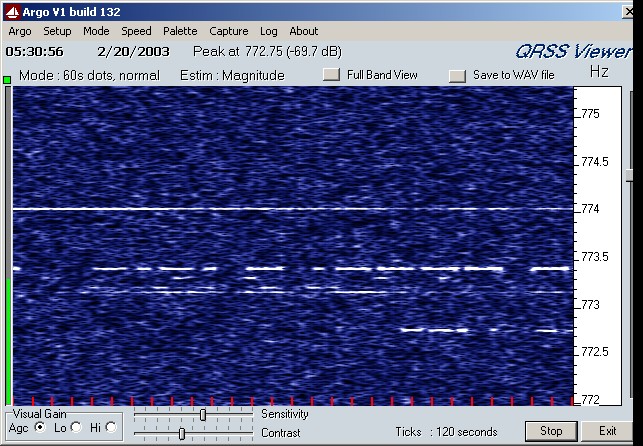
Task: Open the About menu
Action: 303,31
